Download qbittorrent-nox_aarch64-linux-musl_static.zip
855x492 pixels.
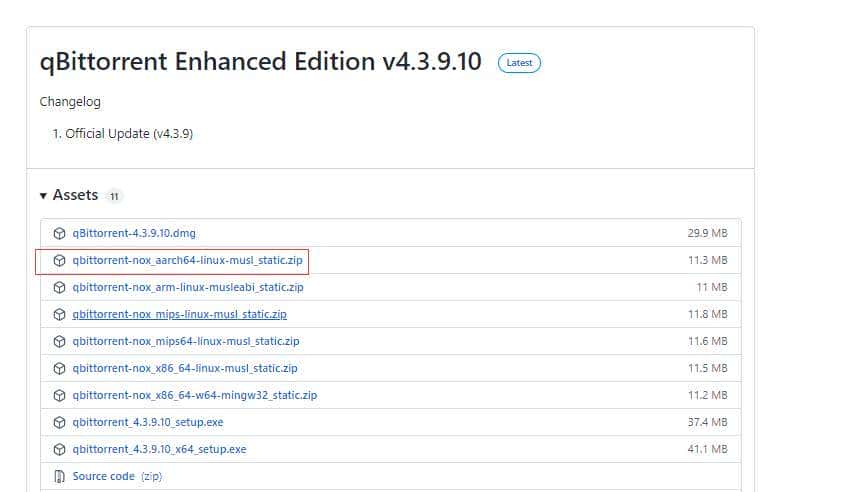click(187, 260)
